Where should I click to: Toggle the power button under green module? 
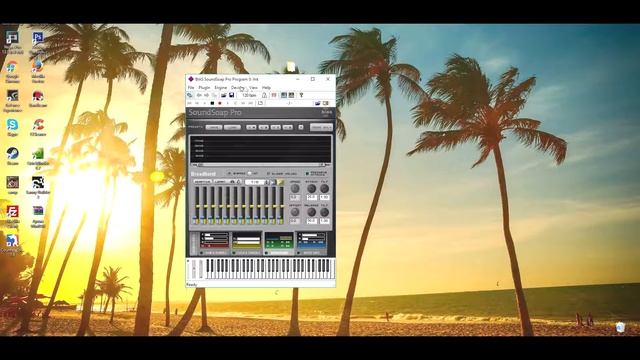(x=266, y=253)
